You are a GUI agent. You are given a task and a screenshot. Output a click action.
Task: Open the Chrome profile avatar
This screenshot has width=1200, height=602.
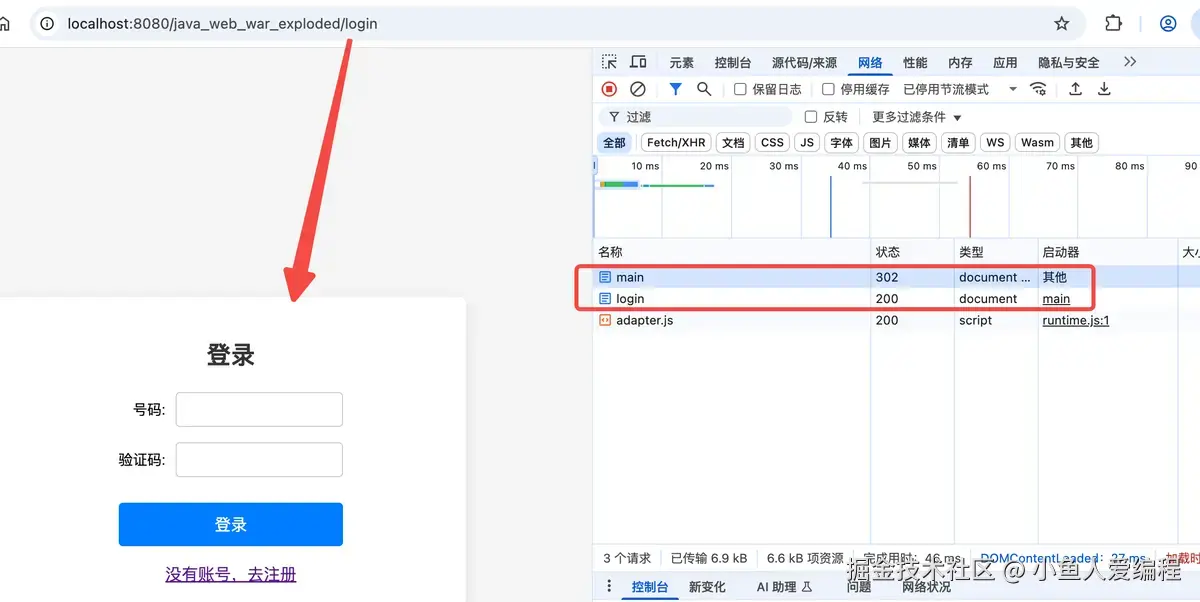pyautogui.click(x=1168, y=23)
